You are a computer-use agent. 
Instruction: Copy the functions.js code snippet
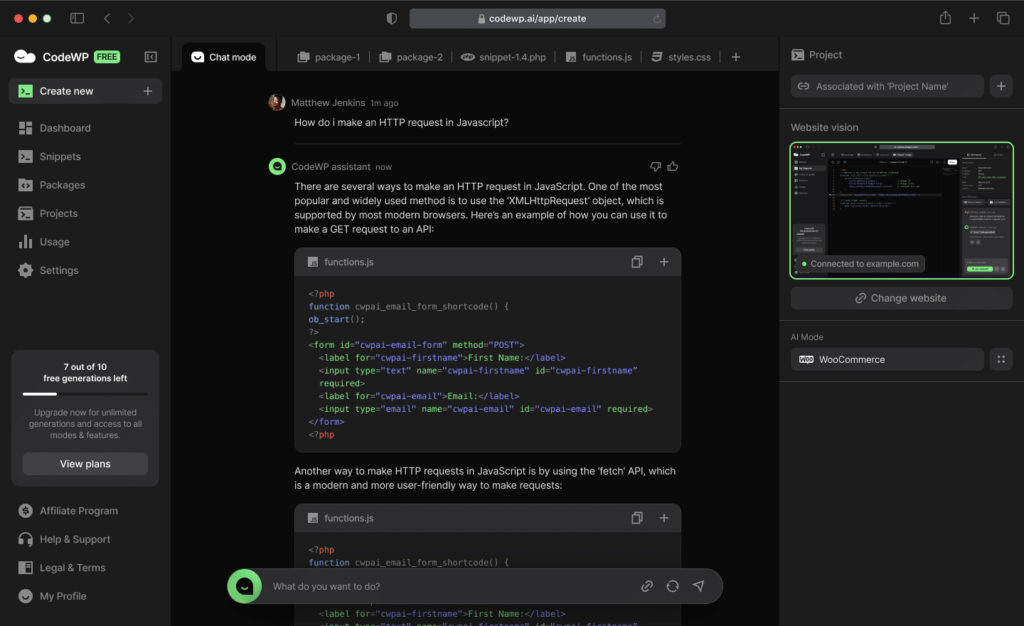point(637,261)
